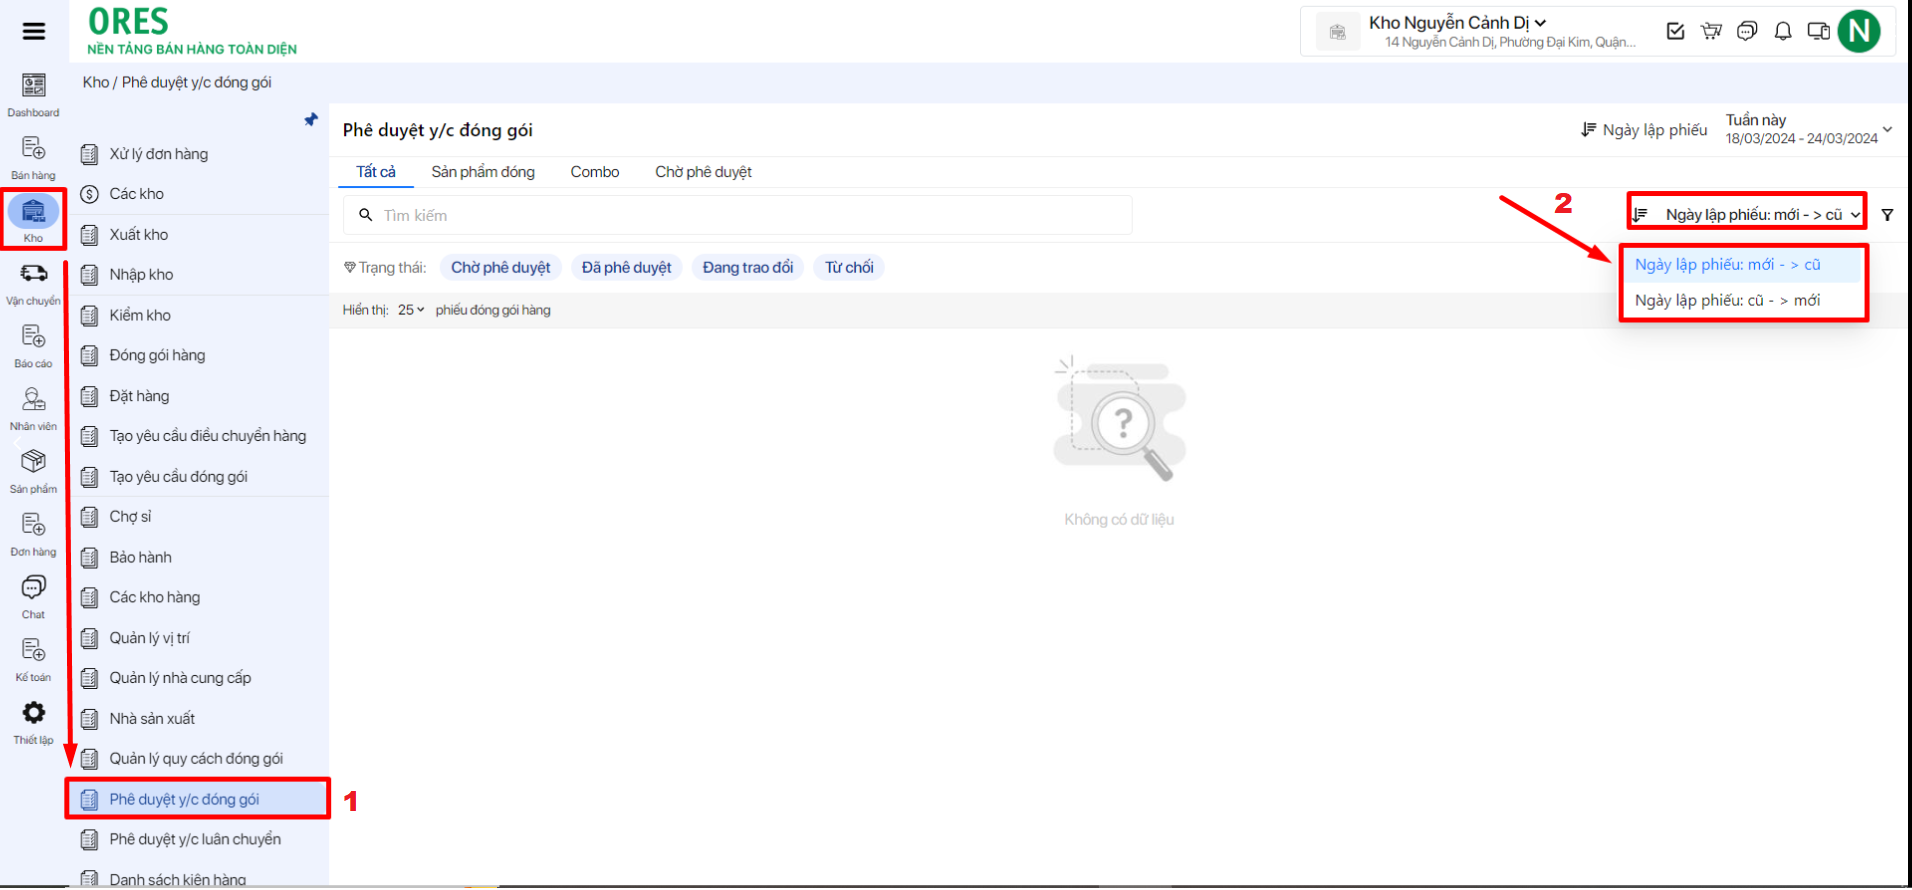
Task: Switch to the Sản phẩm đóng tab
Action: [483, 172]
